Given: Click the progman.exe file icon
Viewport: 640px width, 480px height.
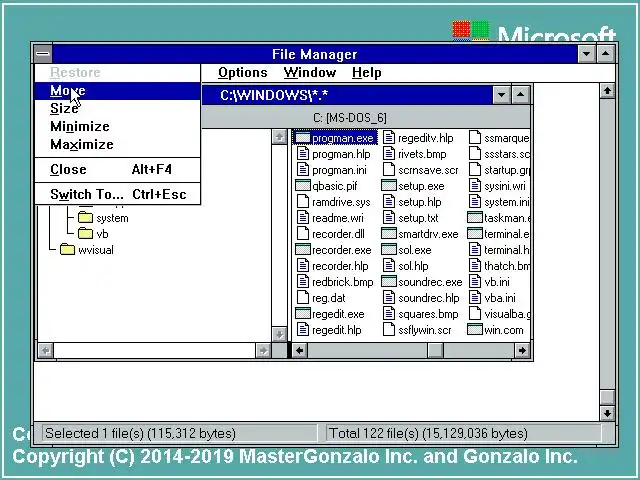Looking at the screenshot, I should (302, 138).
